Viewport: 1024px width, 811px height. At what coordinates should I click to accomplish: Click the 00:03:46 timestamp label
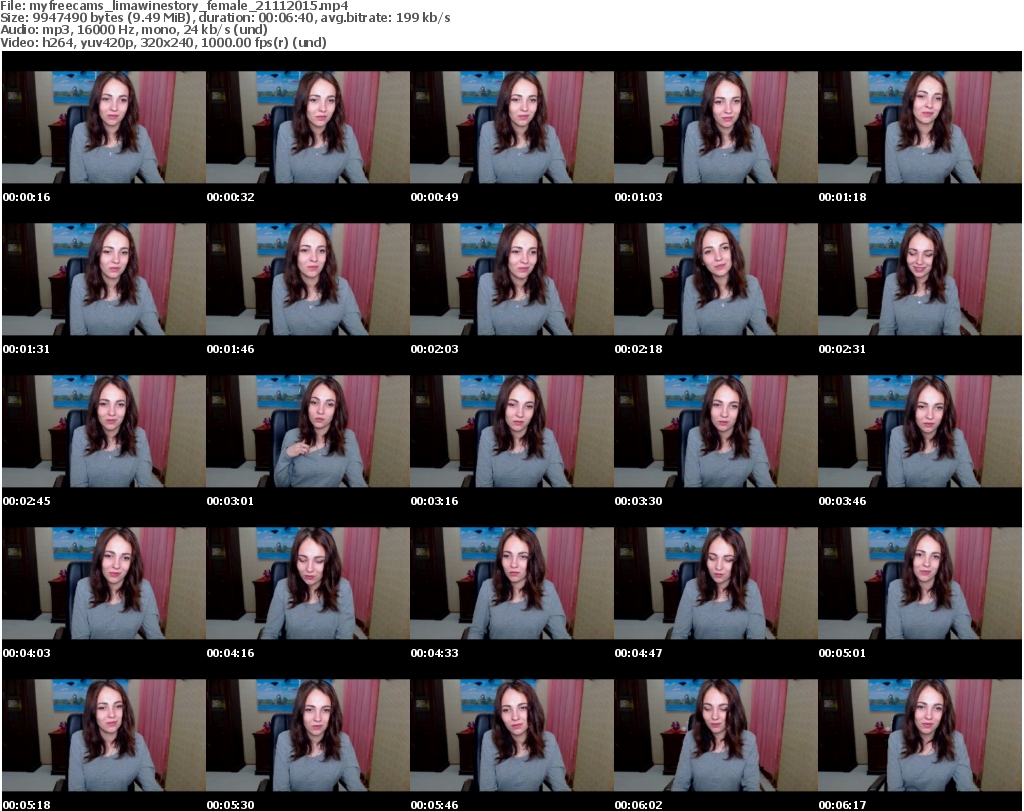click(842, 501)
